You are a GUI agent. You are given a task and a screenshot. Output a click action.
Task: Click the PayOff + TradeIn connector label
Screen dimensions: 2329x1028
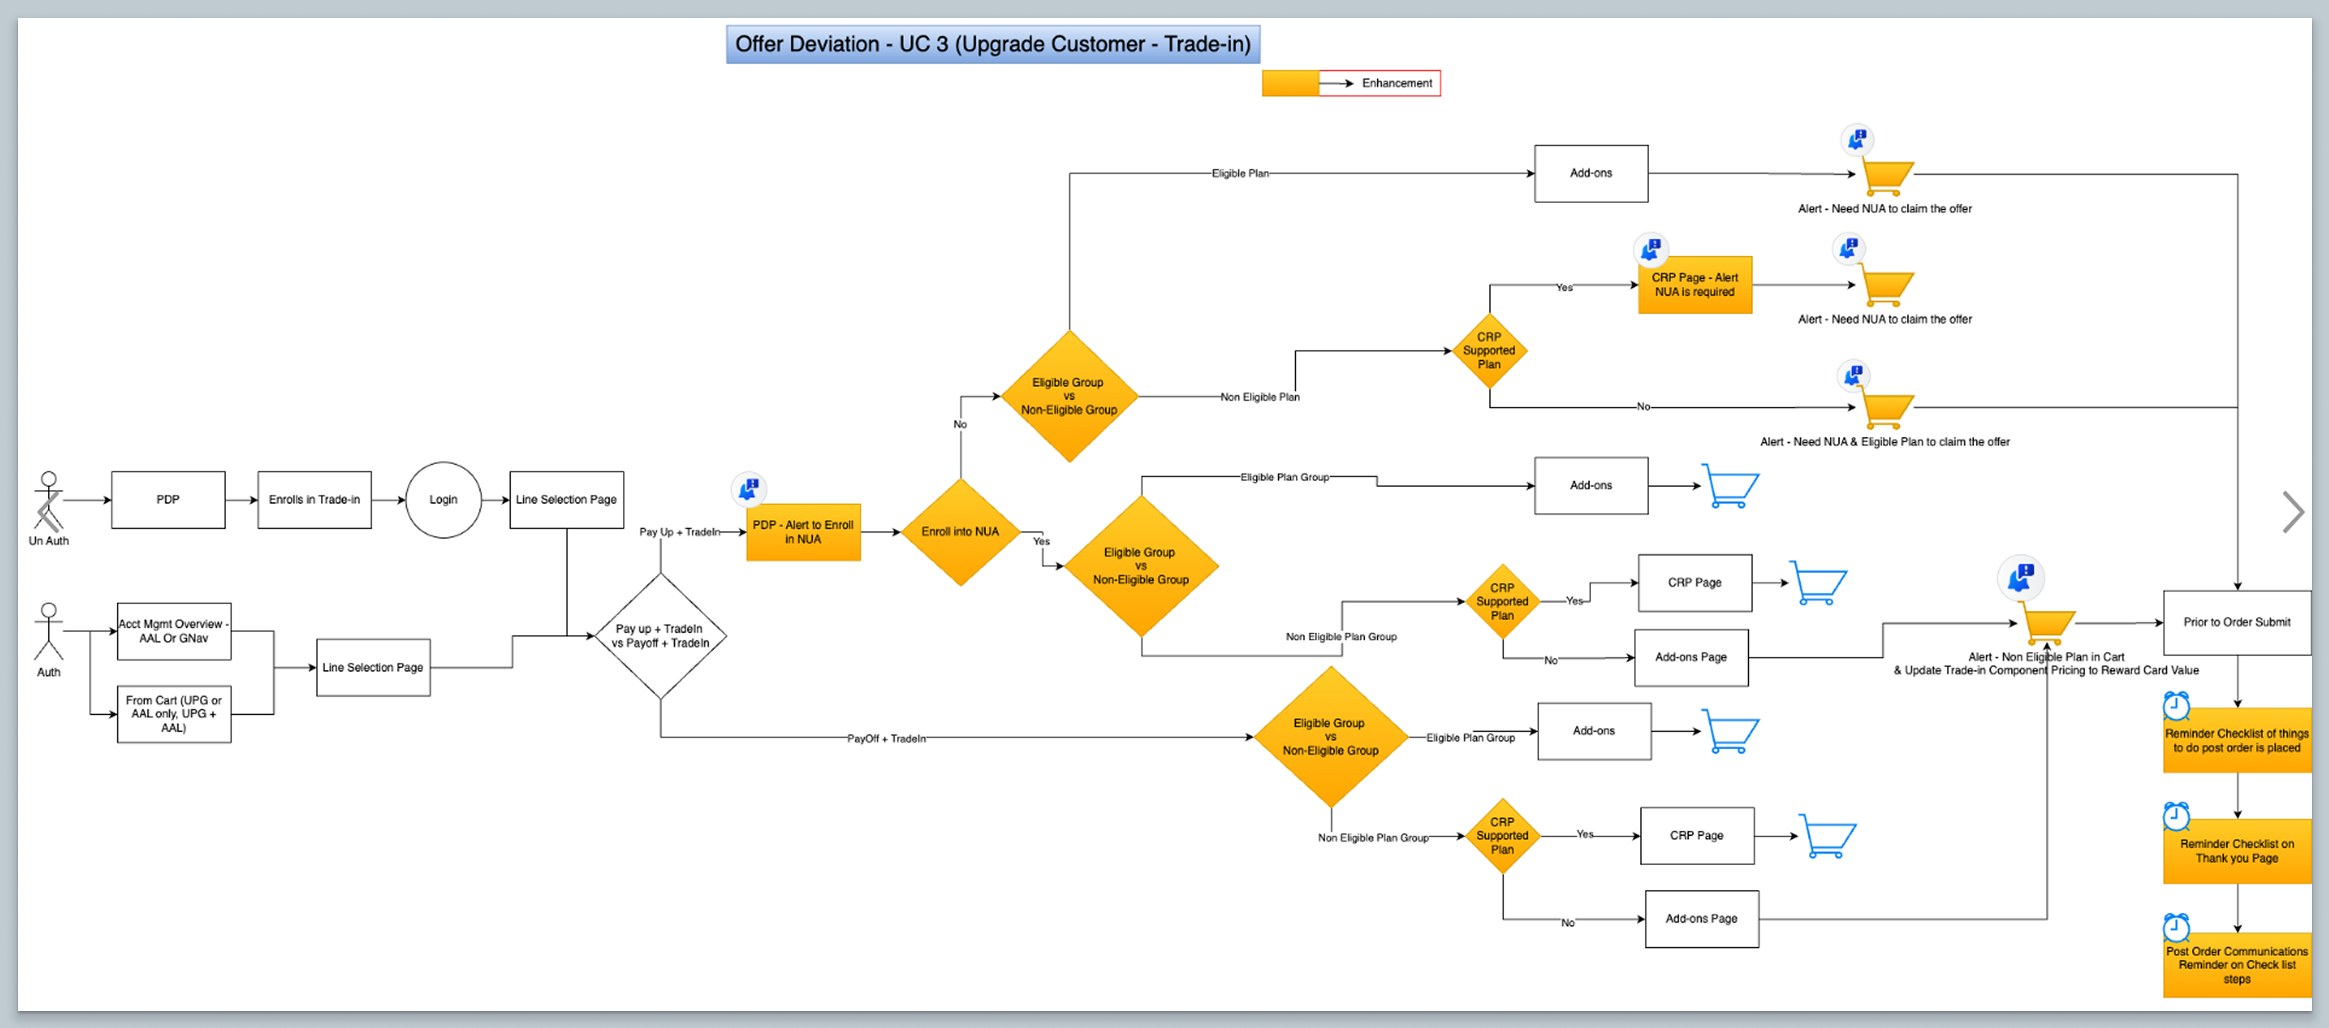886,738
